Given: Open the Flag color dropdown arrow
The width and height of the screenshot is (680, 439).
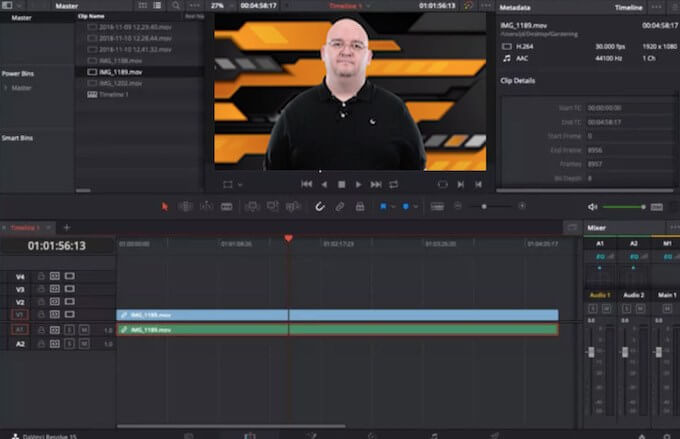Looking at the screenshot, I should (393, 207).
